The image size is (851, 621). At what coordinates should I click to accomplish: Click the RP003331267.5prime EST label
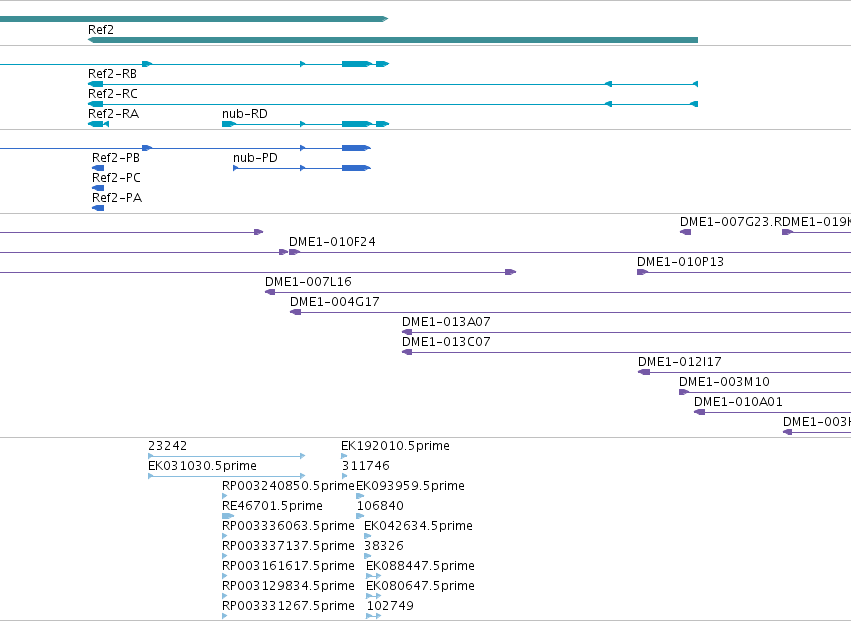point(288,607)
